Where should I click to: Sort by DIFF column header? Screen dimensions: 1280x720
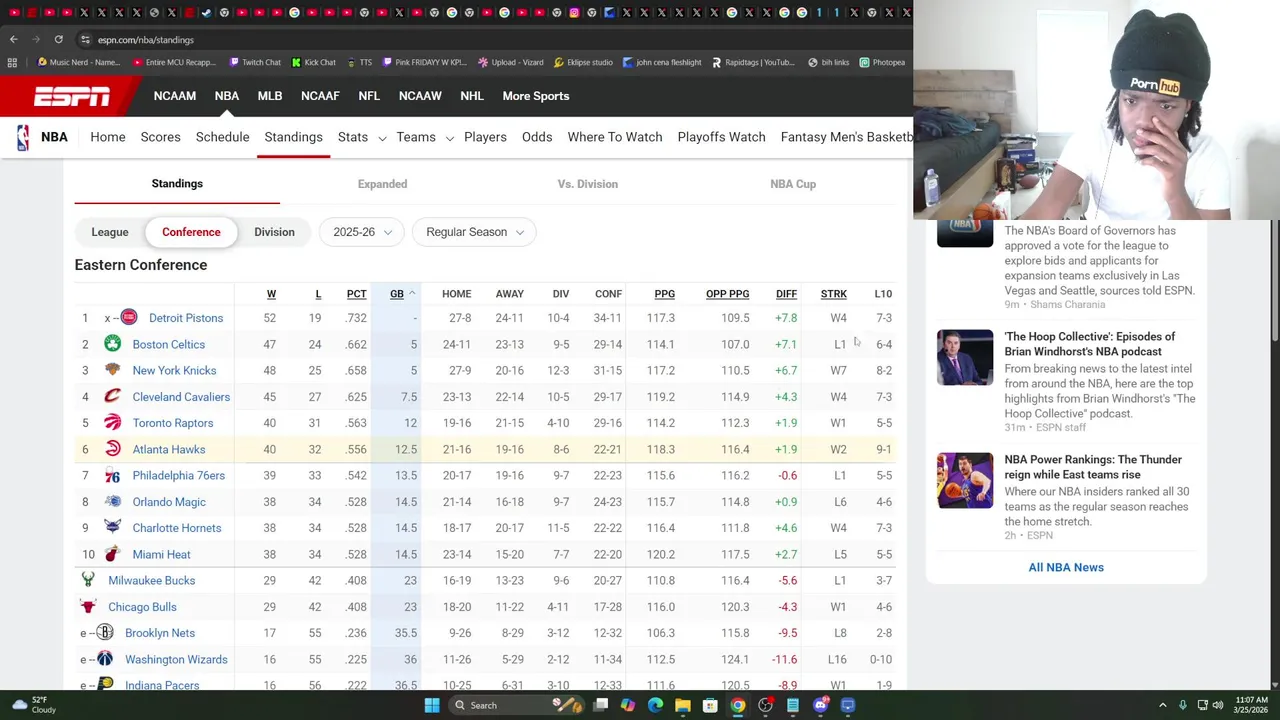tap(786, 294)
